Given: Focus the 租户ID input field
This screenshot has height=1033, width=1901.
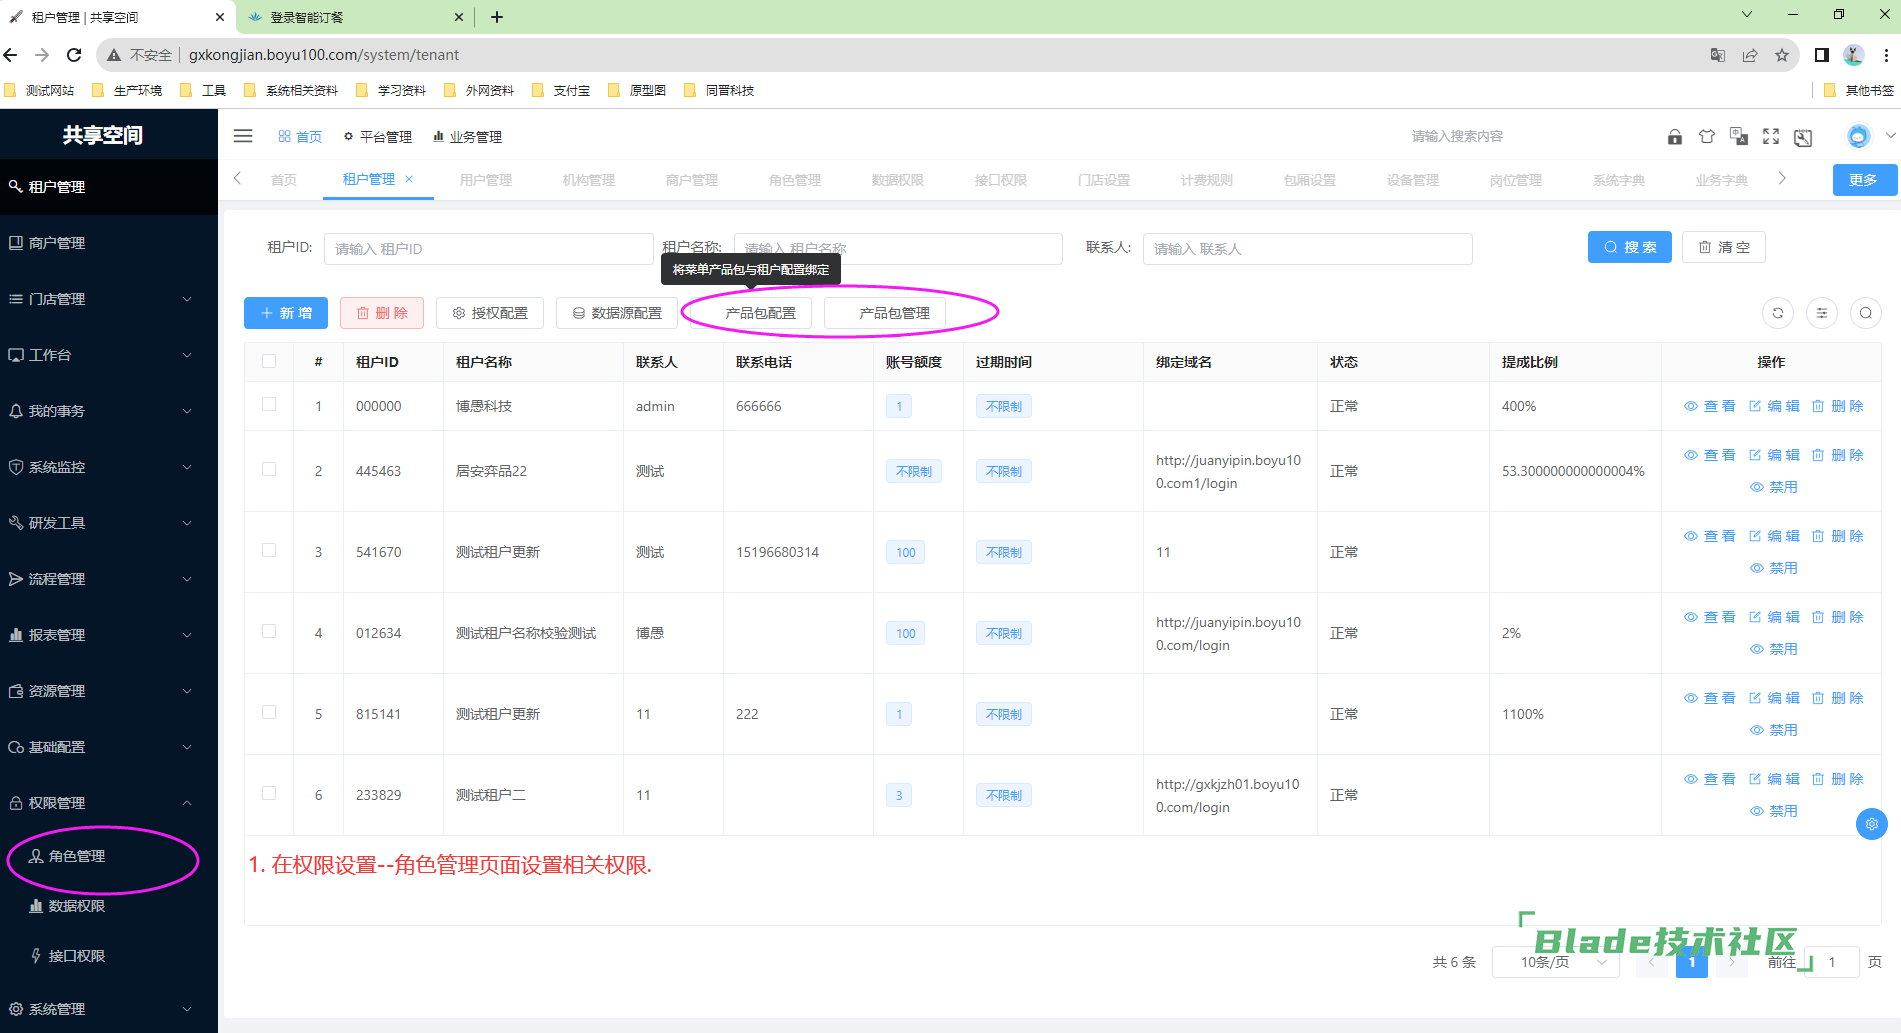Looking at the screenshot, I should point(488,249).
